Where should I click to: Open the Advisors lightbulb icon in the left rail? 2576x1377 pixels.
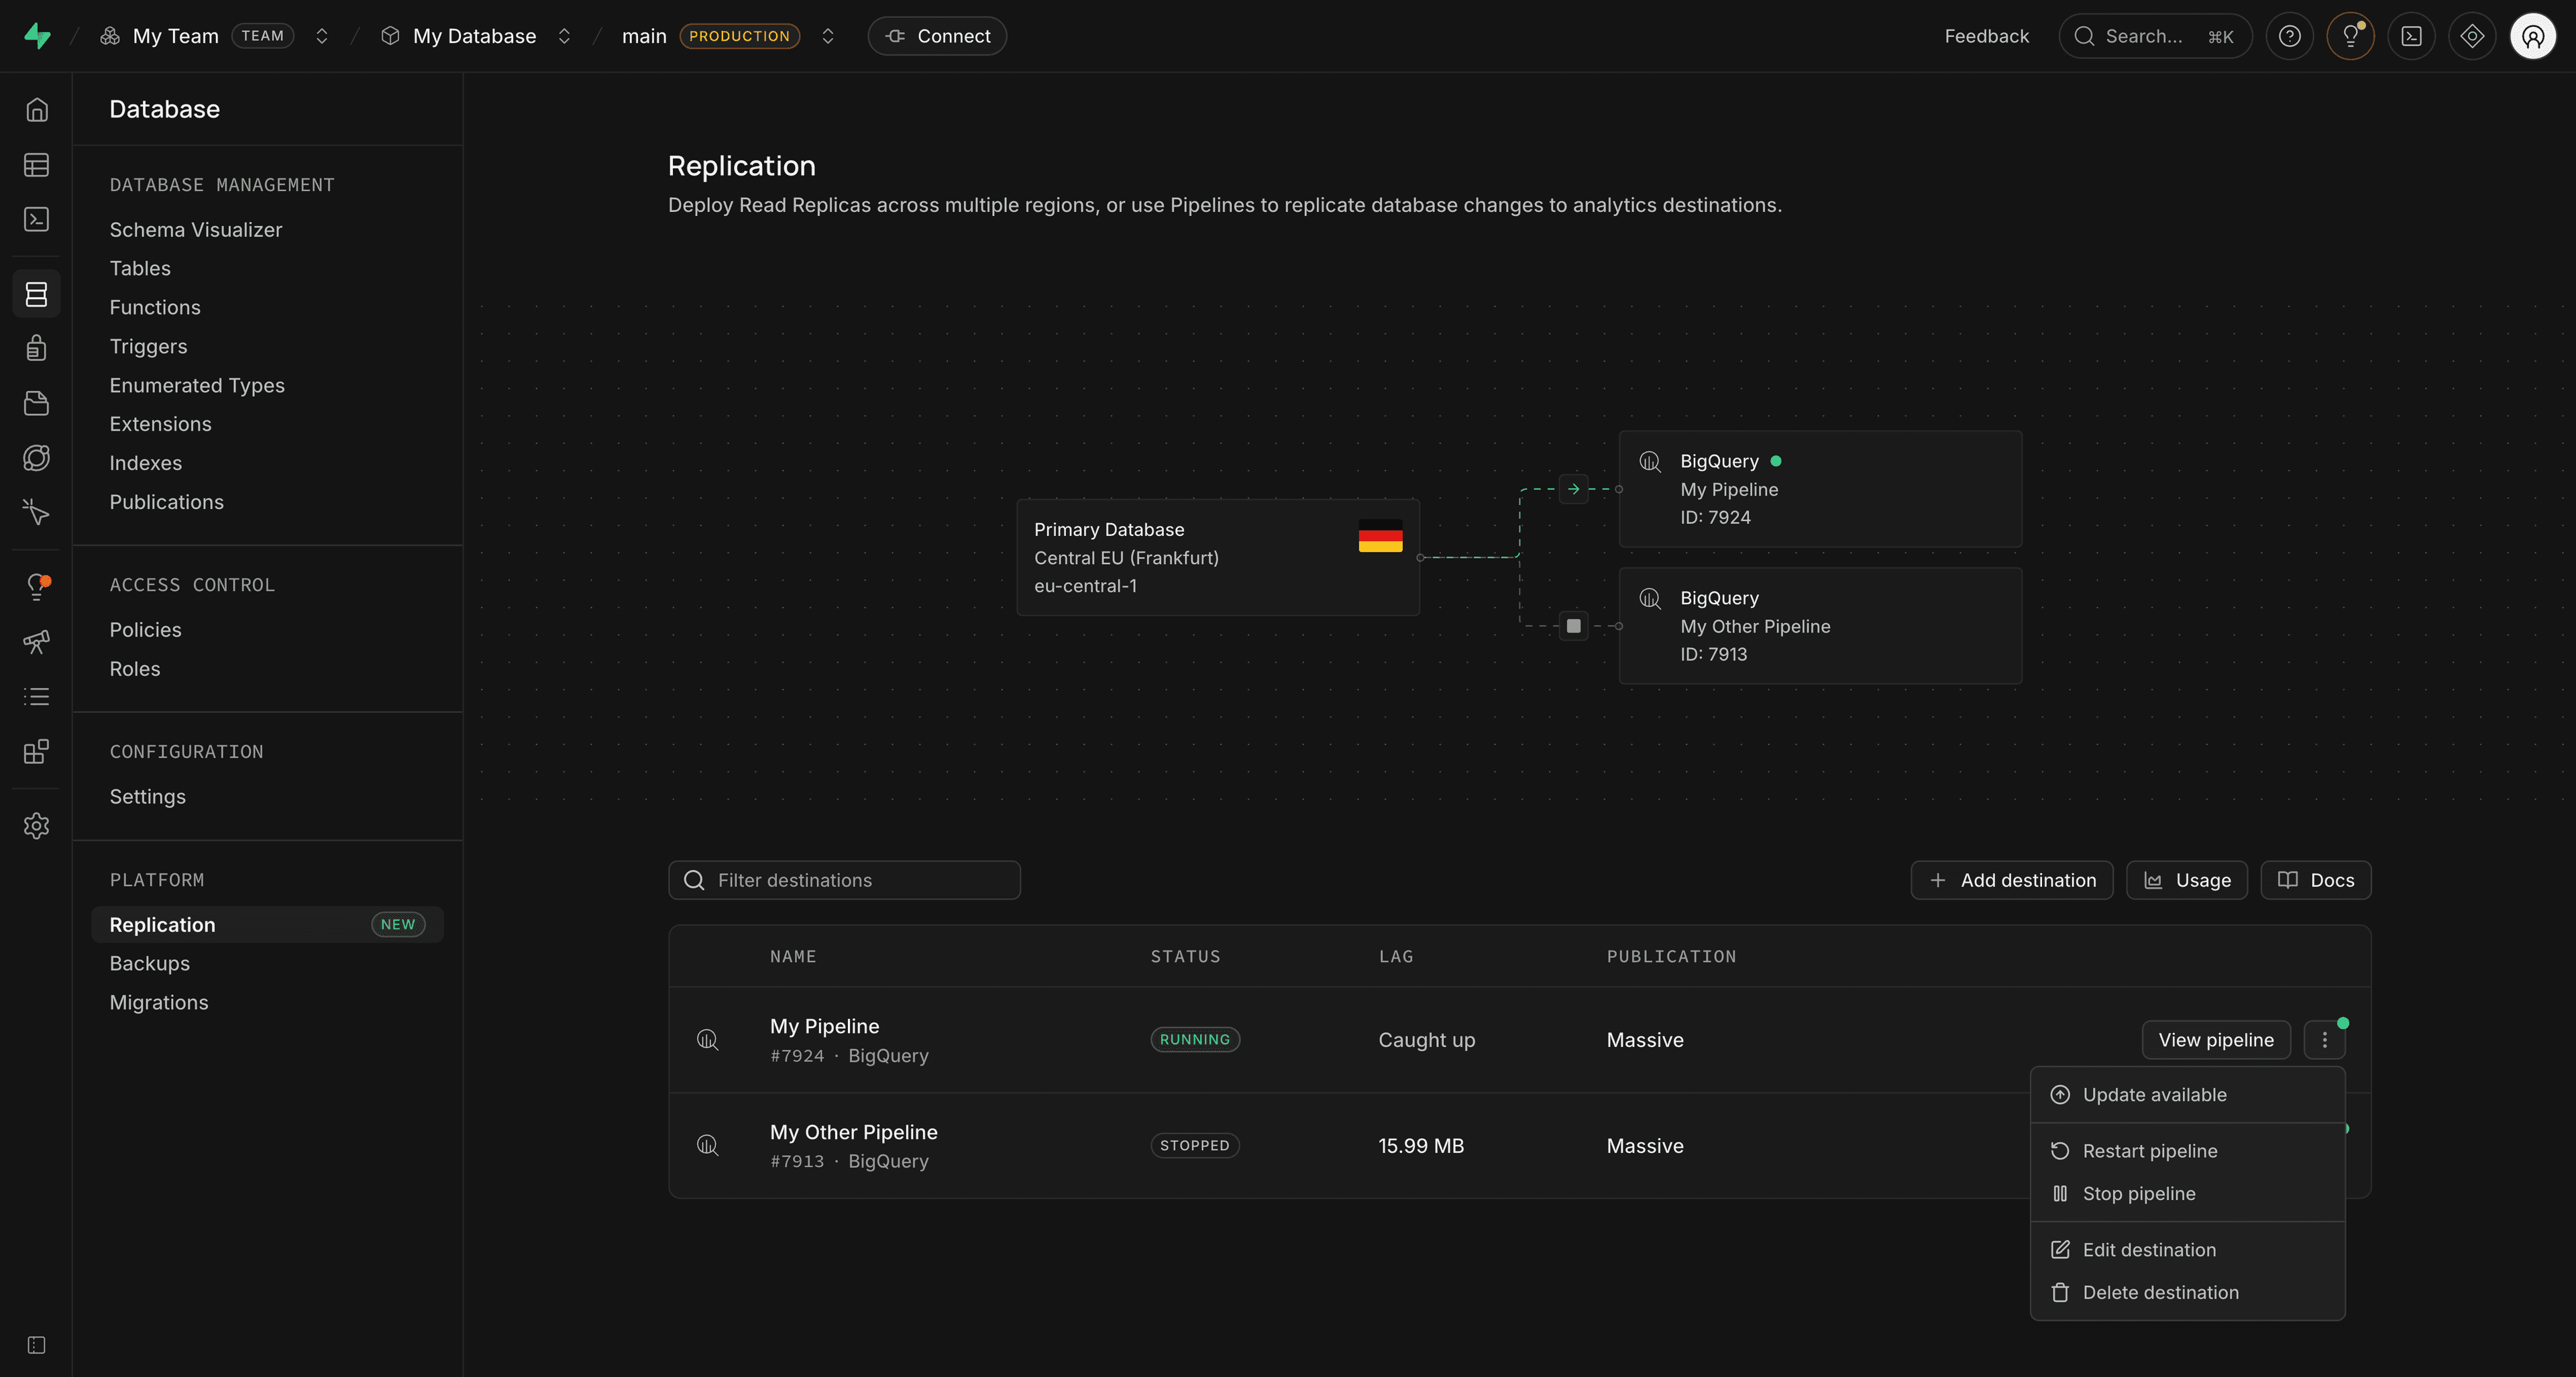click(37, 587)
